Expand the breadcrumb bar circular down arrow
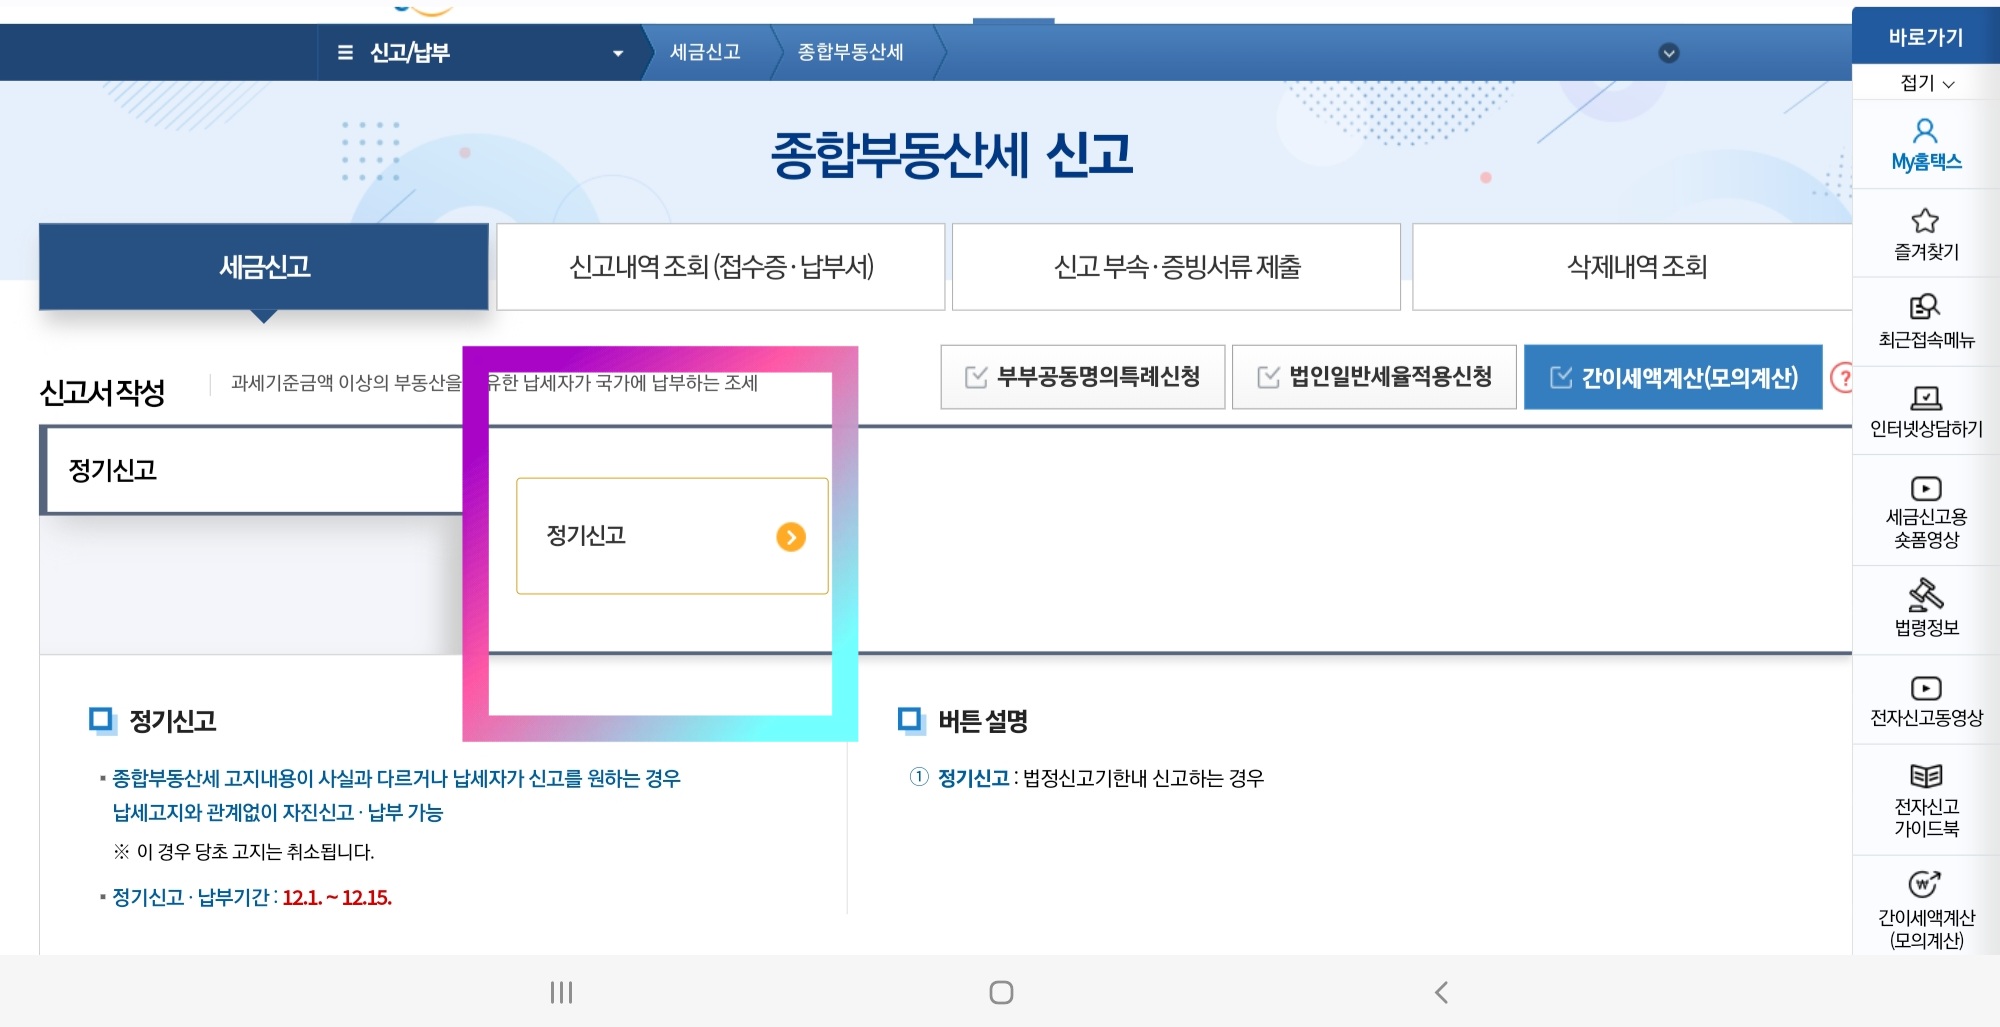Screen dimensions: 2000x1027 tap(1669, 53)
